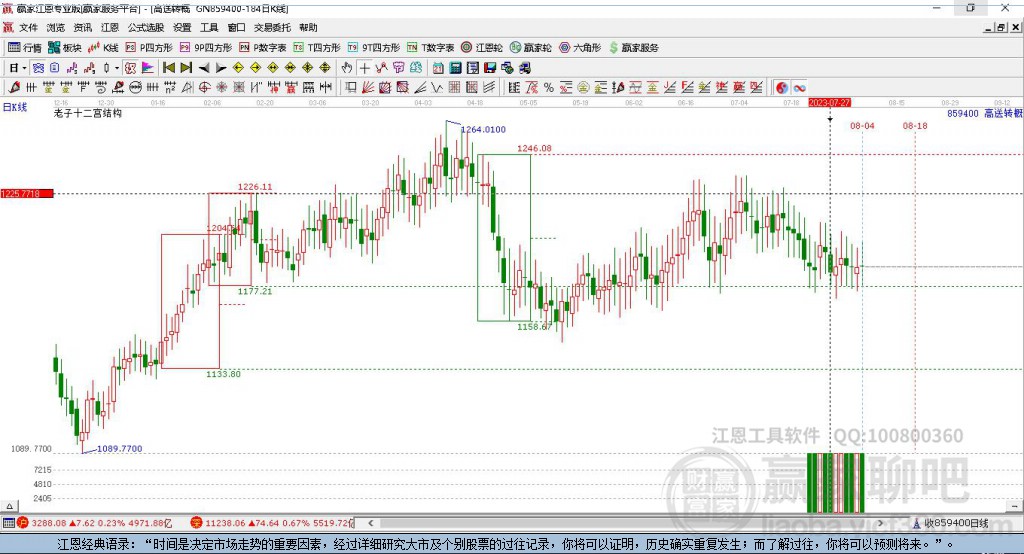
Task: Click the rectangle box drawing tool
Action: click(x=350, y=87)
